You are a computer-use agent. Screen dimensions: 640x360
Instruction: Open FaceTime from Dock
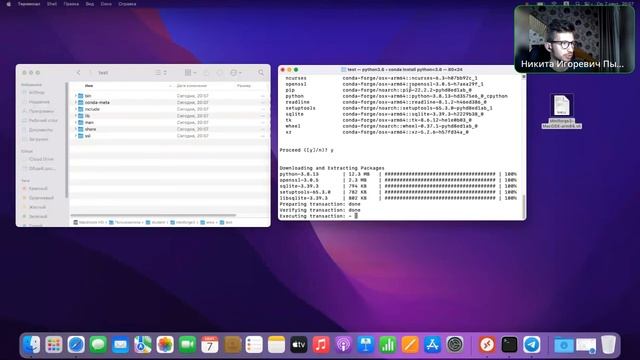(187, 345)
